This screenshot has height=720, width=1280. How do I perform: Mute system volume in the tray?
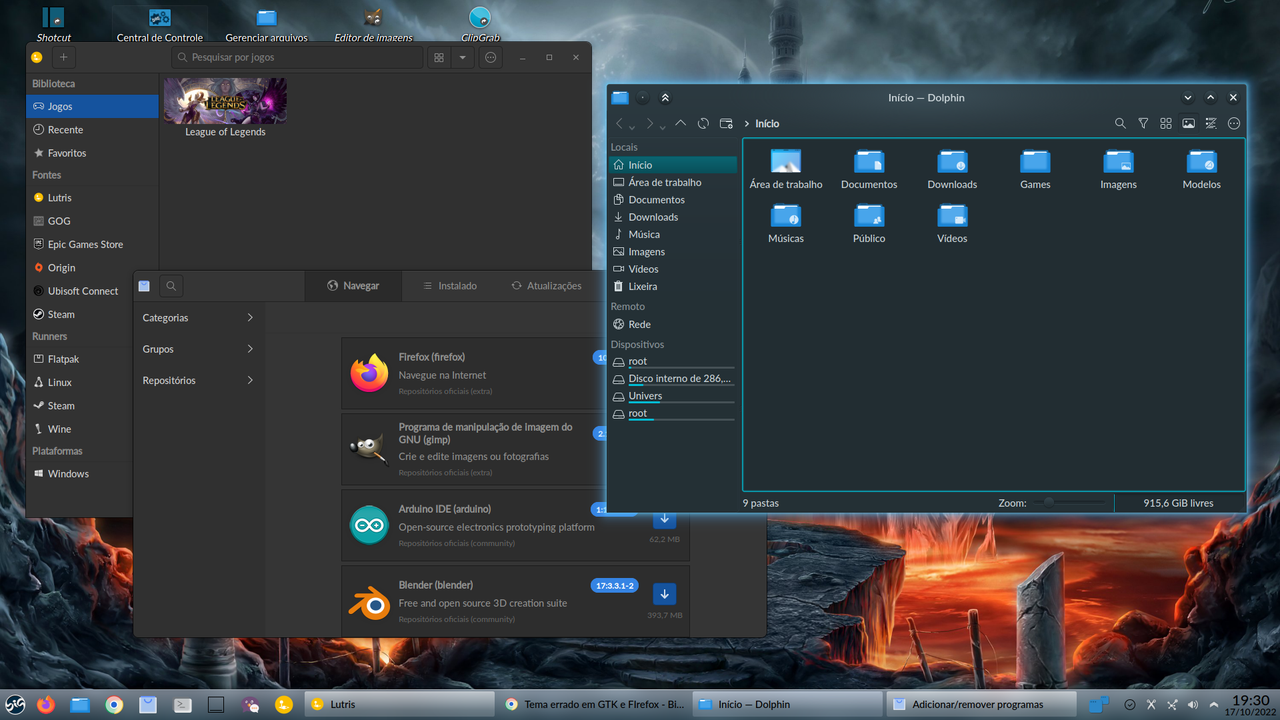point(1194,704)
